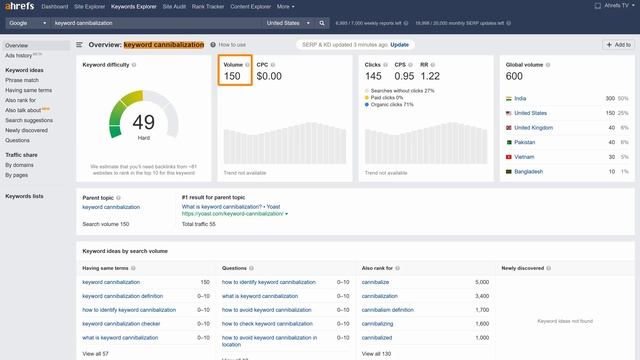Screen dimensions: 640x360
Task: Click info icon next to monthly SERP updates
Action: pos(509,23)
